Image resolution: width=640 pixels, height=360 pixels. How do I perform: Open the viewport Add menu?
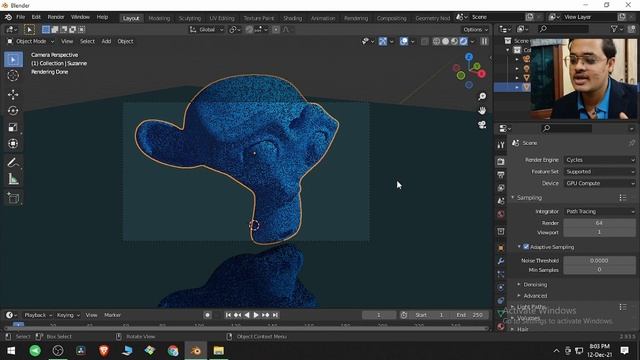106,41
